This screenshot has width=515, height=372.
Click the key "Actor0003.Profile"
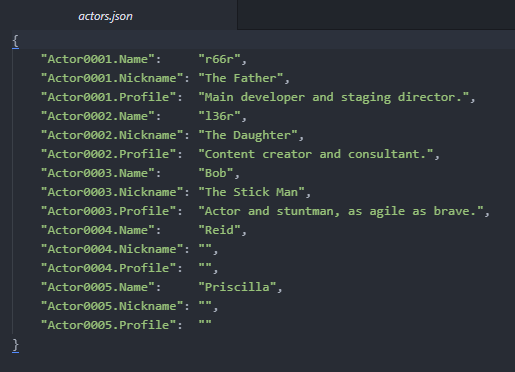point(108,211)
